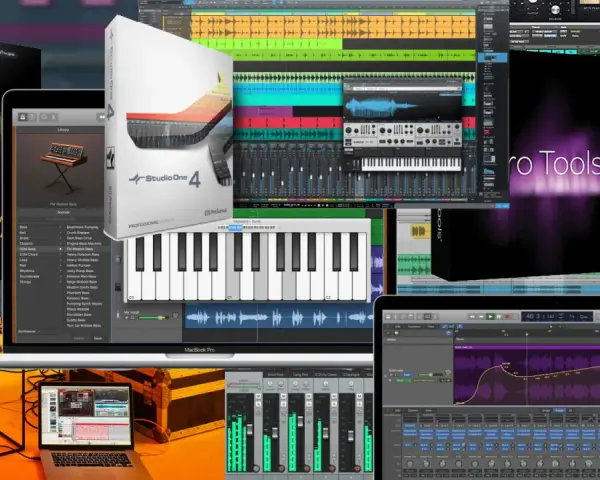Image resolution: width=600 pixels, height=480 pixels.
Task: Click the Save button at the Library bottom
Action: (99, 338)
